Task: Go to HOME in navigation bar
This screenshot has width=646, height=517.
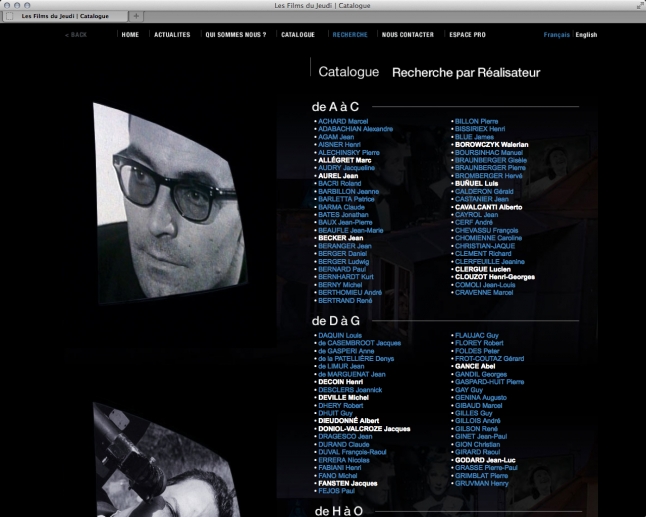Action: click(130, 34)
